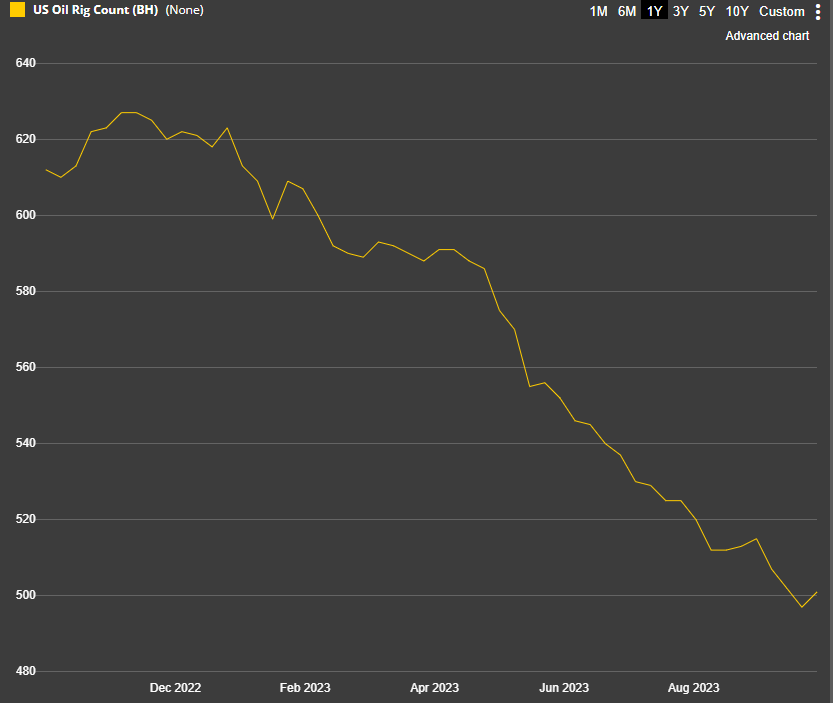Click the Apr 2023 x-axis label
Viewport: 833px width, 703px height.
(435, 688)
